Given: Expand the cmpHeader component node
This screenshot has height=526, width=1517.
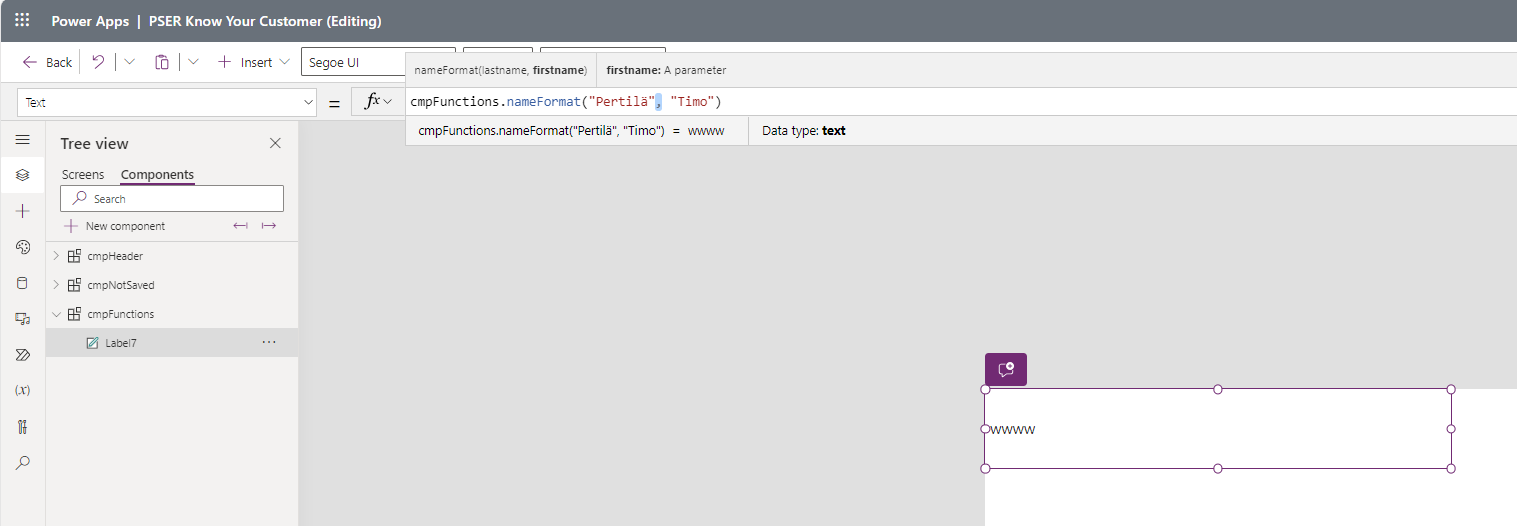Looking at the screenshot, I should (x=56, y=256).
